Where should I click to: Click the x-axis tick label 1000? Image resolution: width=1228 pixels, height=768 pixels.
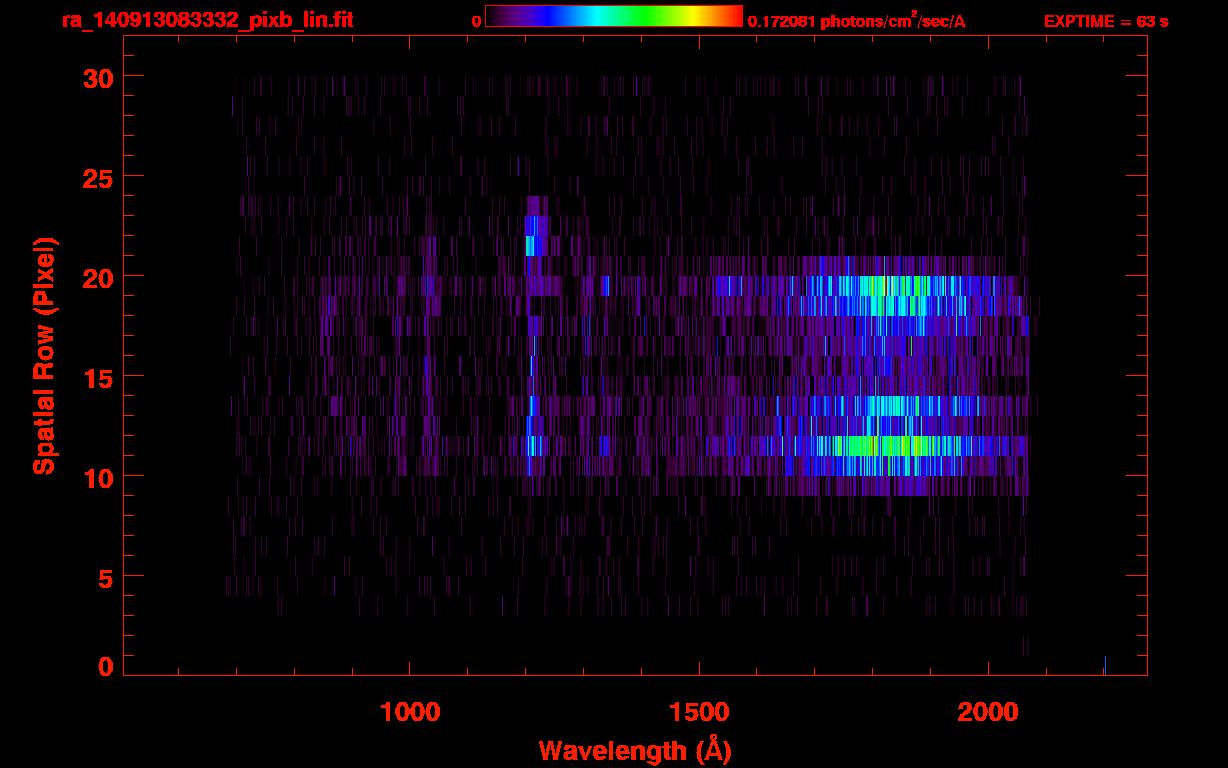(x=410, y=712)
